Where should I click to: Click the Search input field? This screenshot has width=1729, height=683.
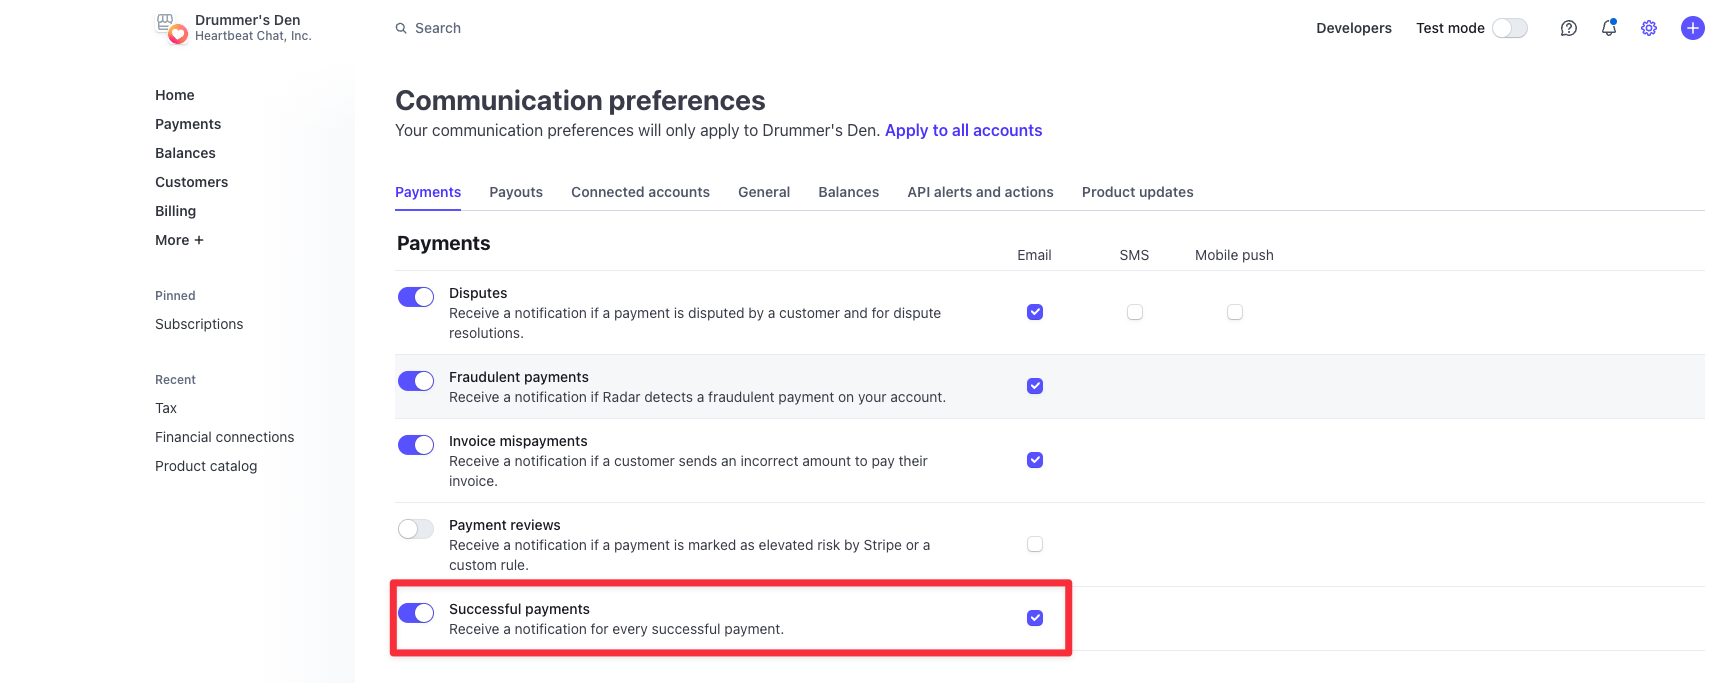click(600, 28)
